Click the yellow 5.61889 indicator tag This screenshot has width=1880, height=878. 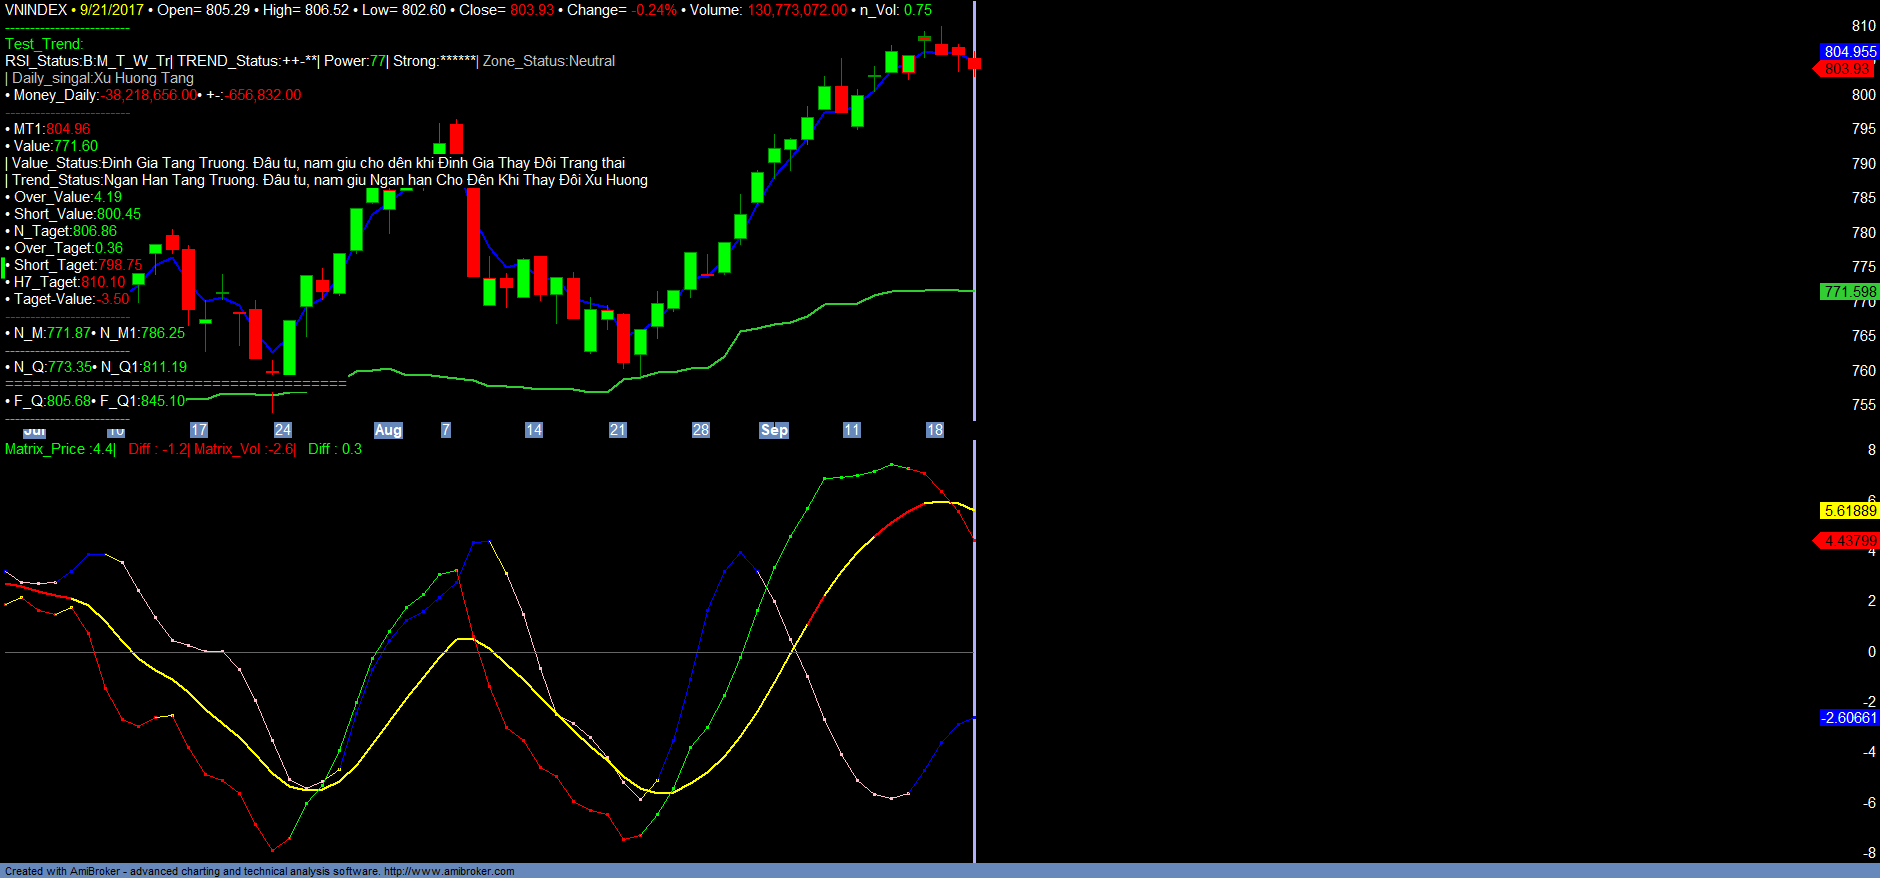click(x=1849, y=511)
